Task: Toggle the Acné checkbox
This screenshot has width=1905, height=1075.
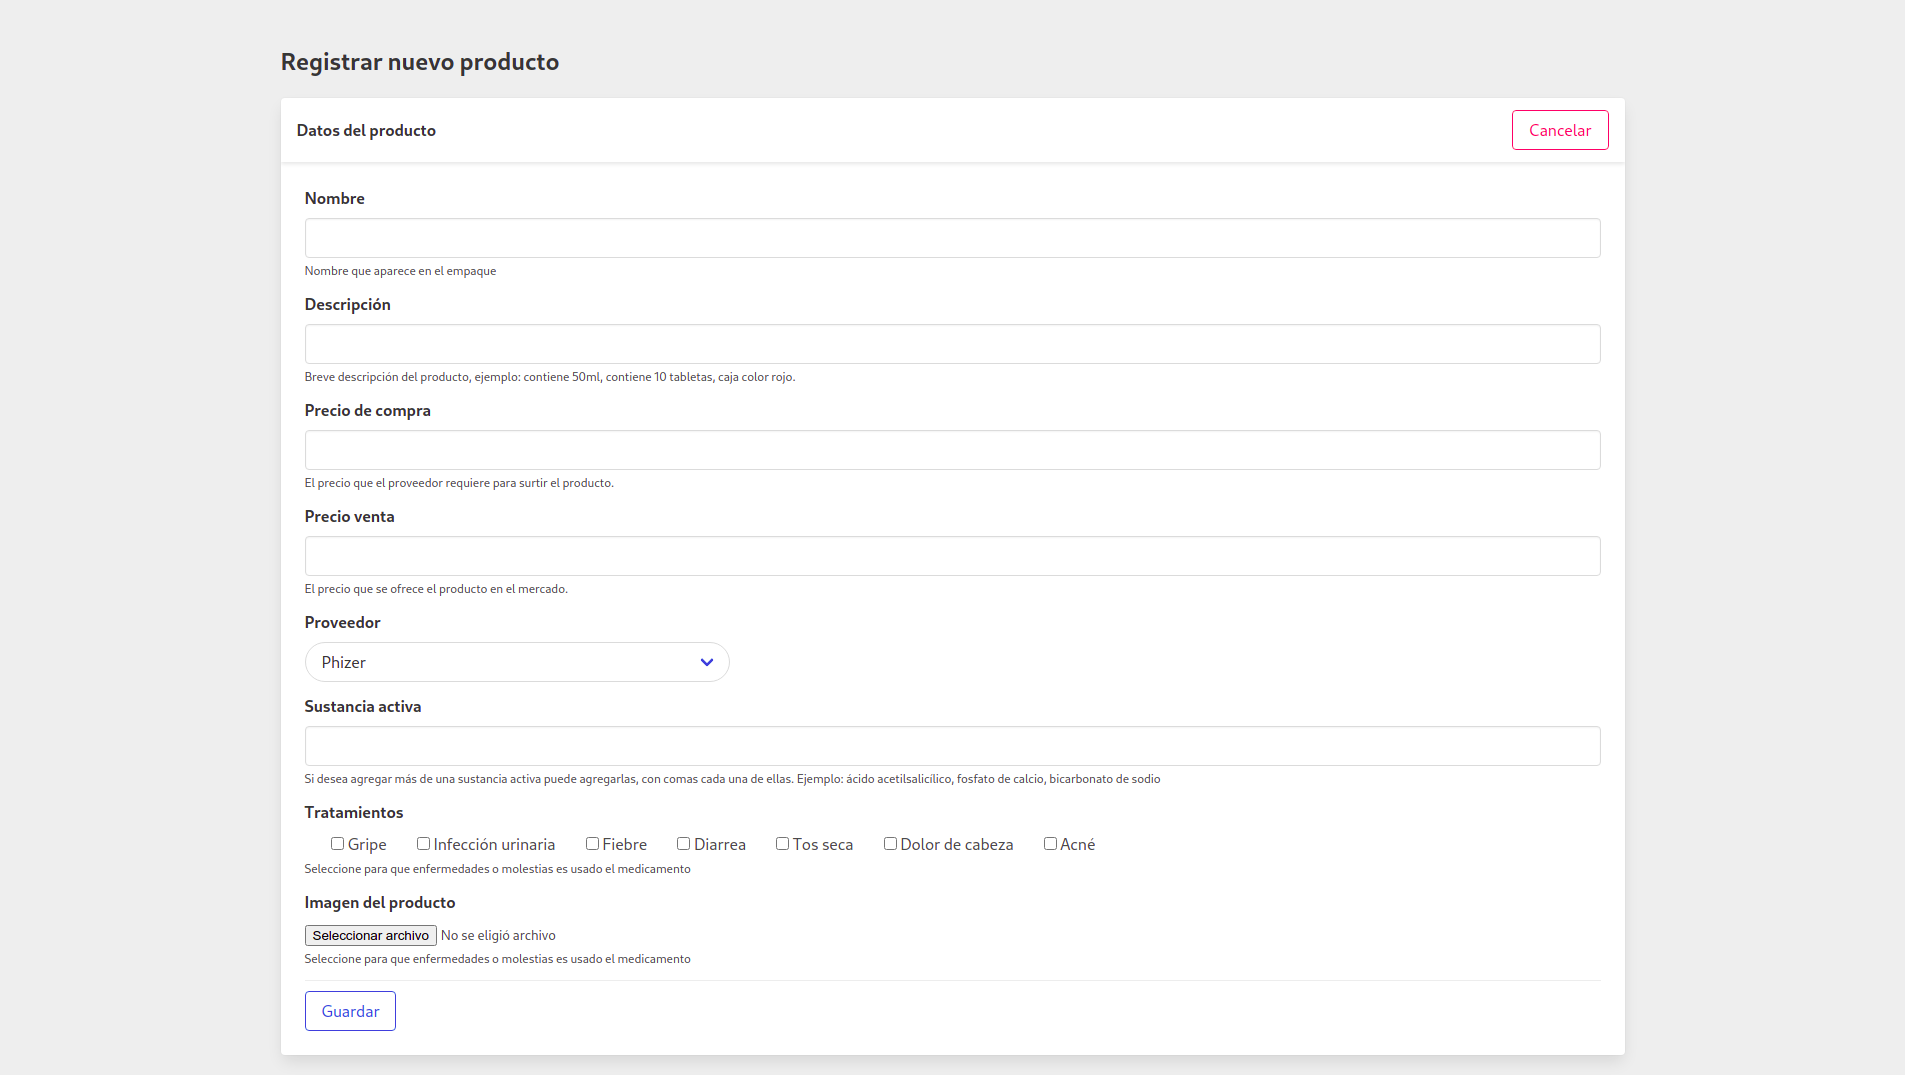Action: point(1050,844)
